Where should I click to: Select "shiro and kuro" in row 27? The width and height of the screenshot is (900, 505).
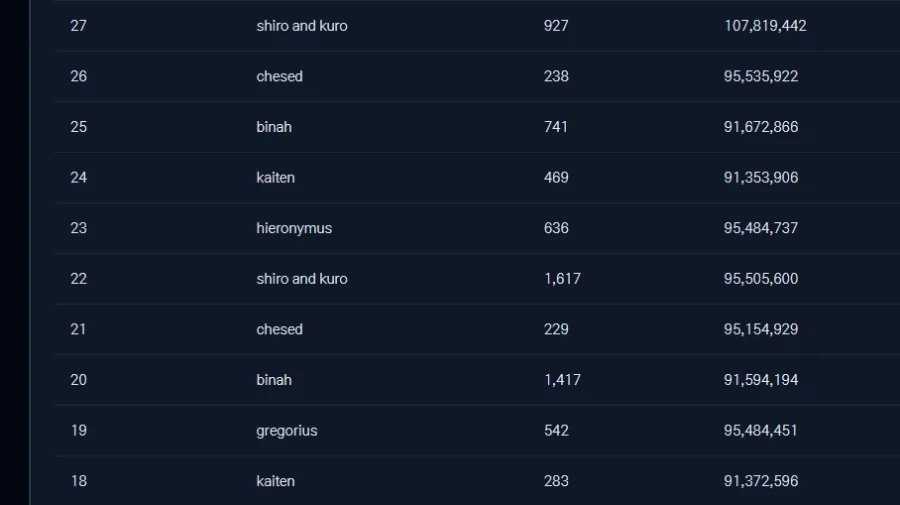tap(301, 26)
